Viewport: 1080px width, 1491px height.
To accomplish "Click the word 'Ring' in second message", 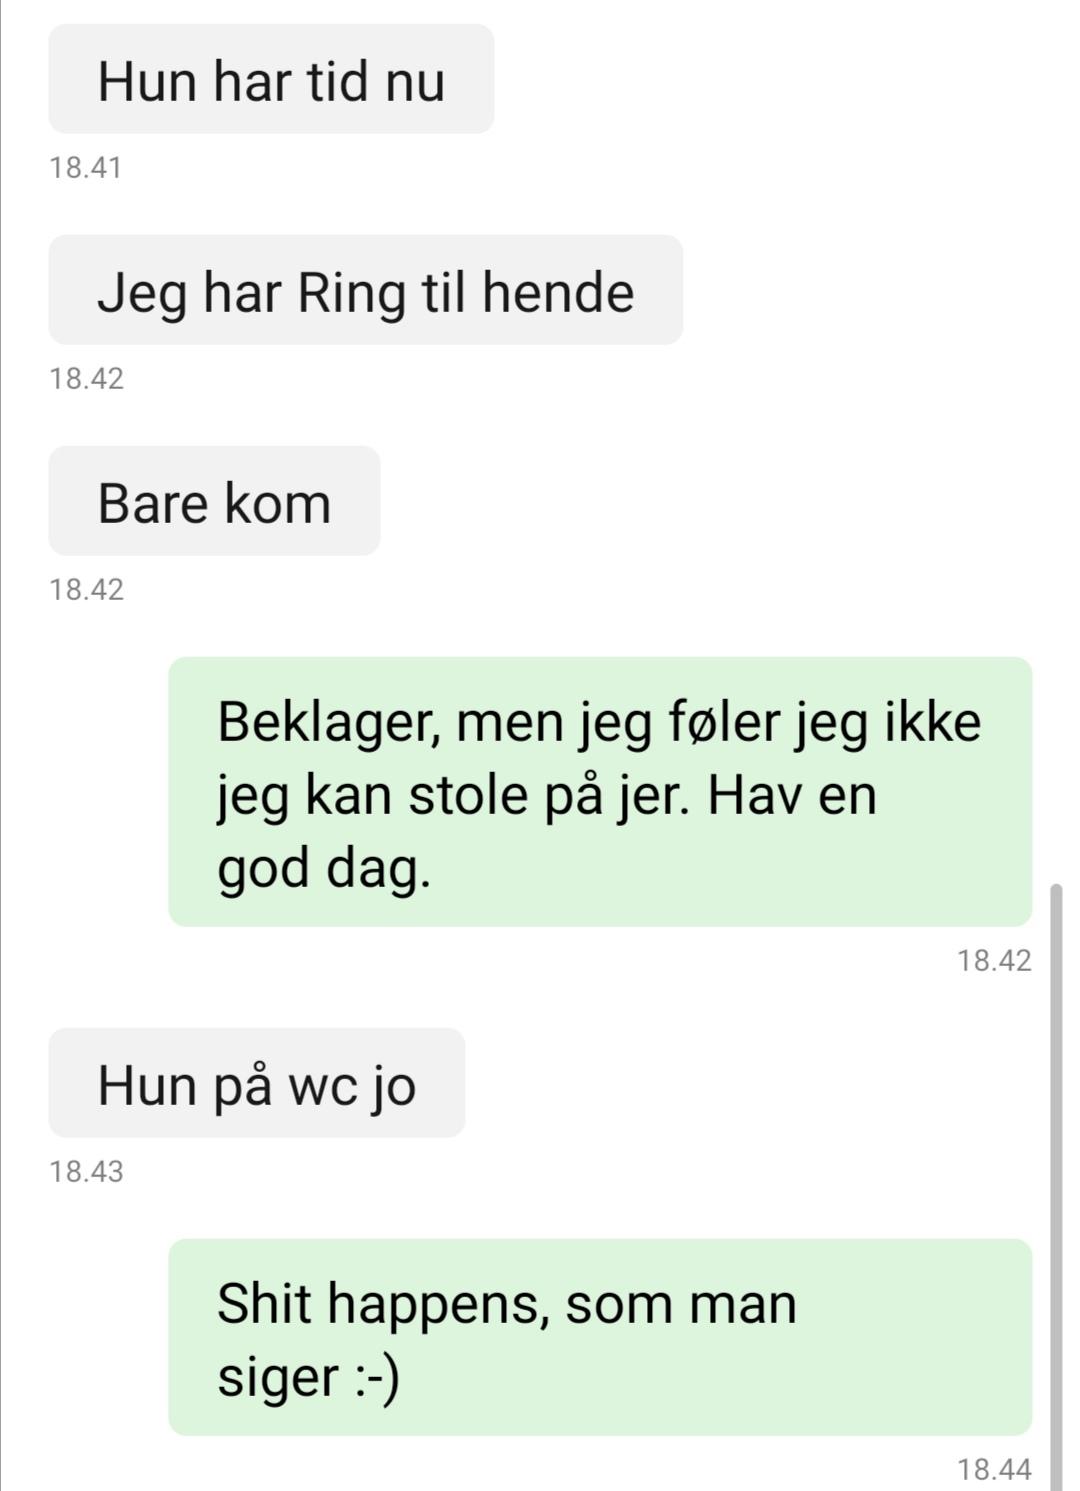I will coord(352,294).
